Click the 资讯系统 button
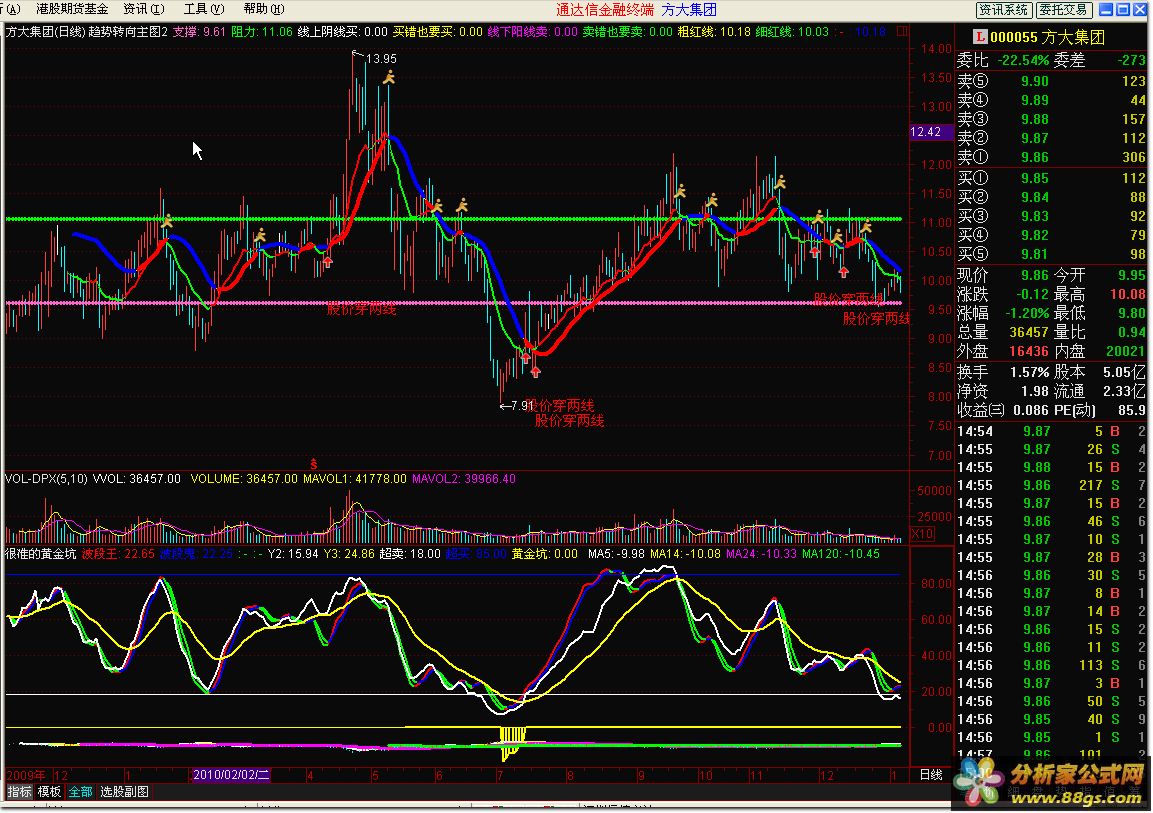Viewport: 1153px width, 813px height. [1003, 10]
